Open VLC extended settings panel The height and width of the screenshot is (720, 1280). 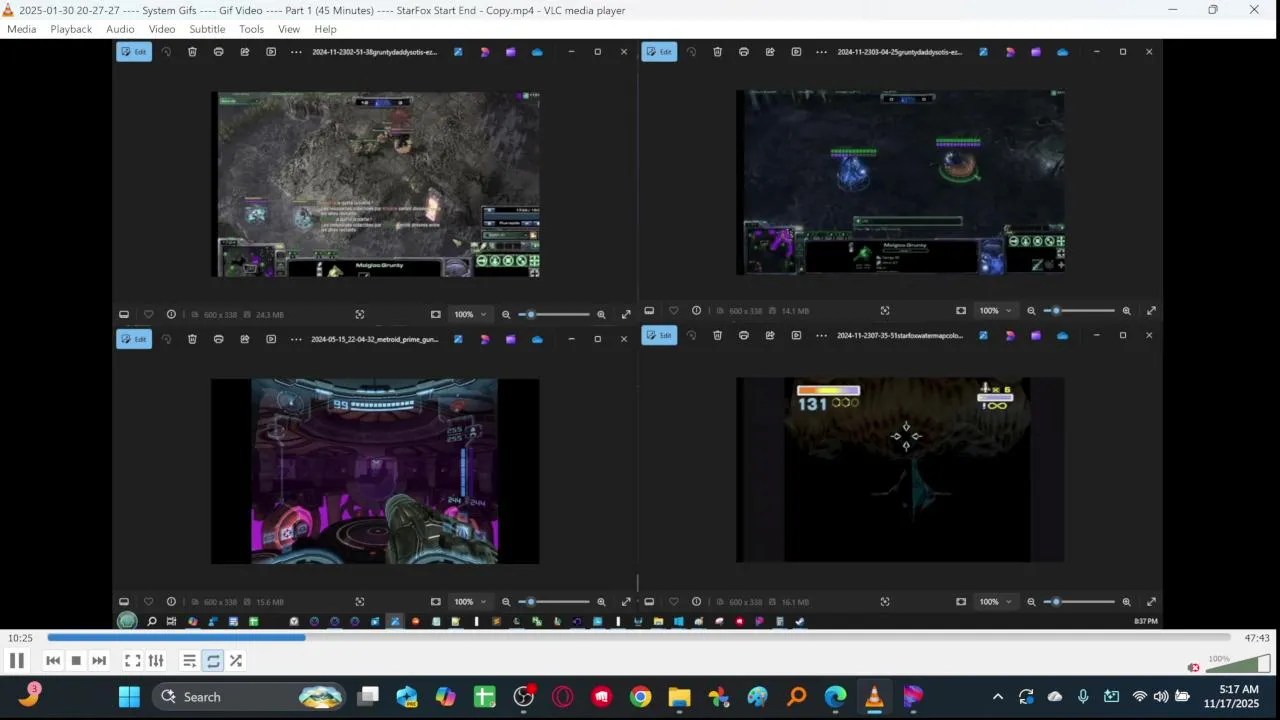pos(156,660)
